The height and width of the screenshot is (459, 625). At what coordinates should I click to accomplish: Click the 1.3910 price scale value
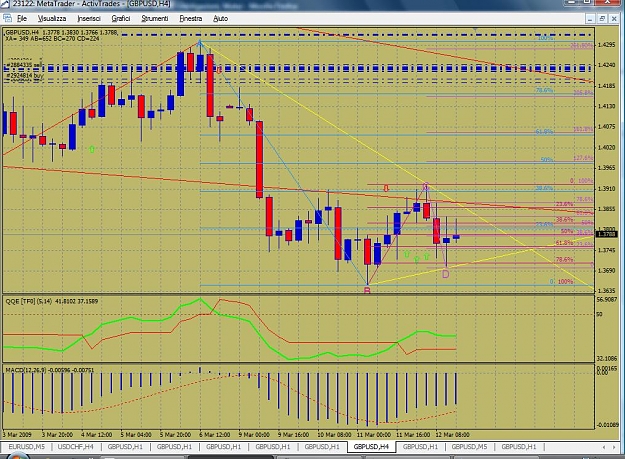(607, 188)
